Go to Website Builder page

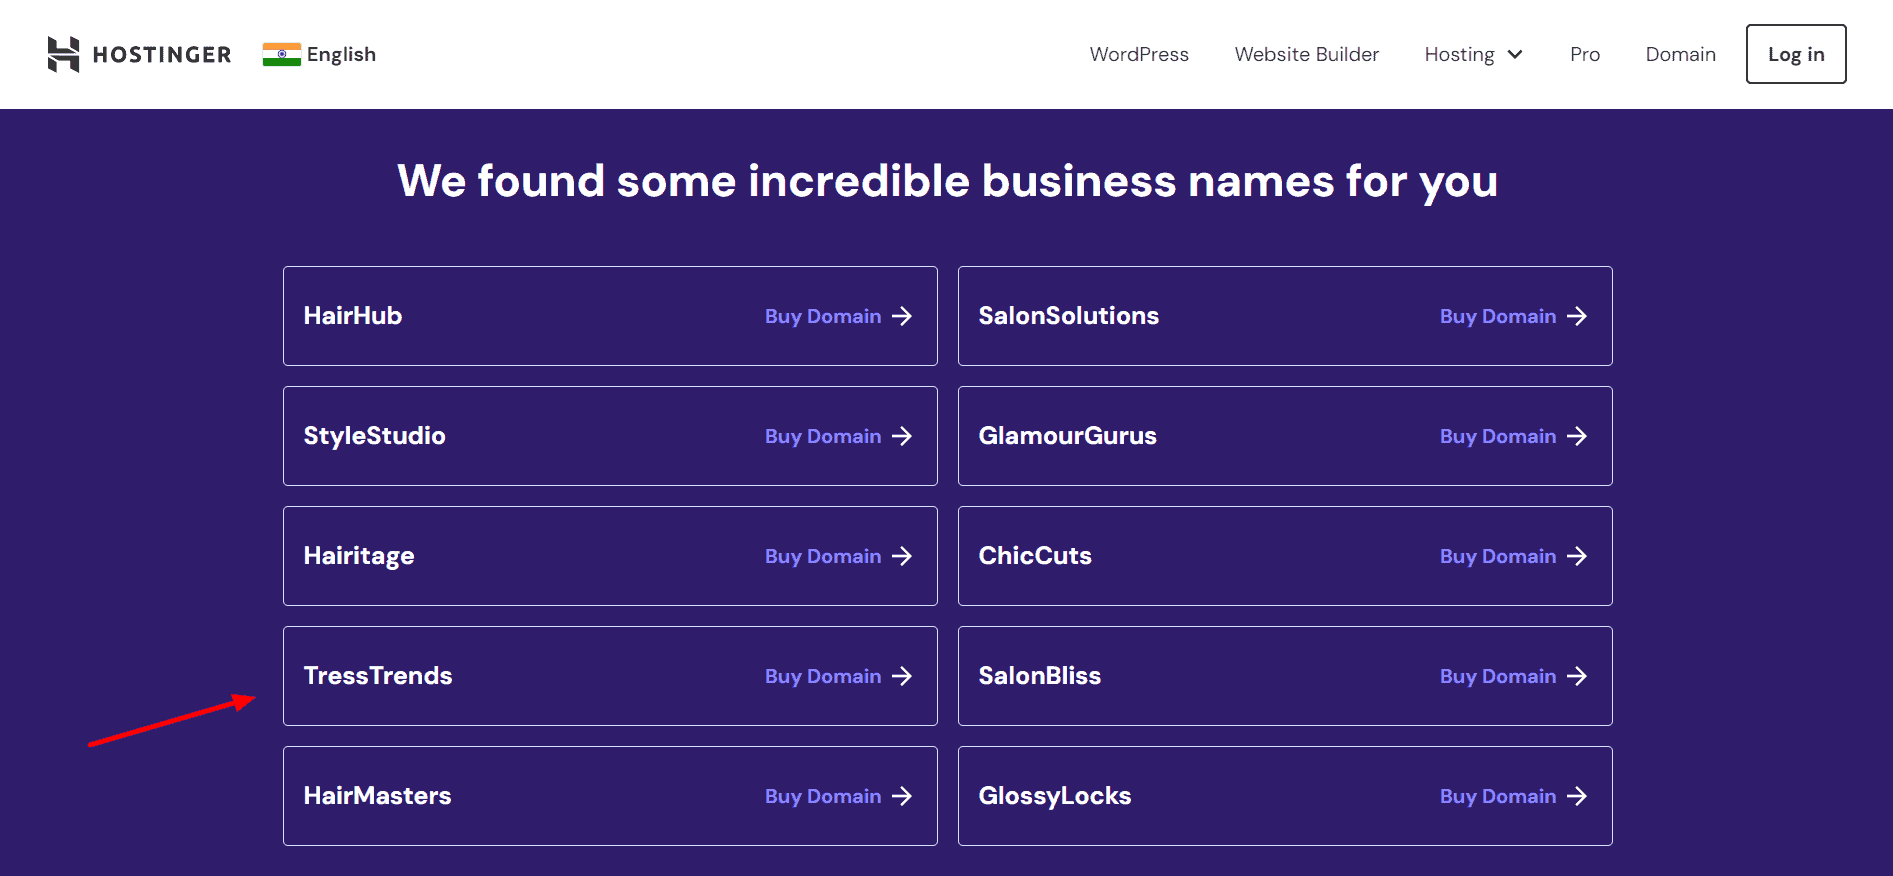click(x=1306, y=54)
